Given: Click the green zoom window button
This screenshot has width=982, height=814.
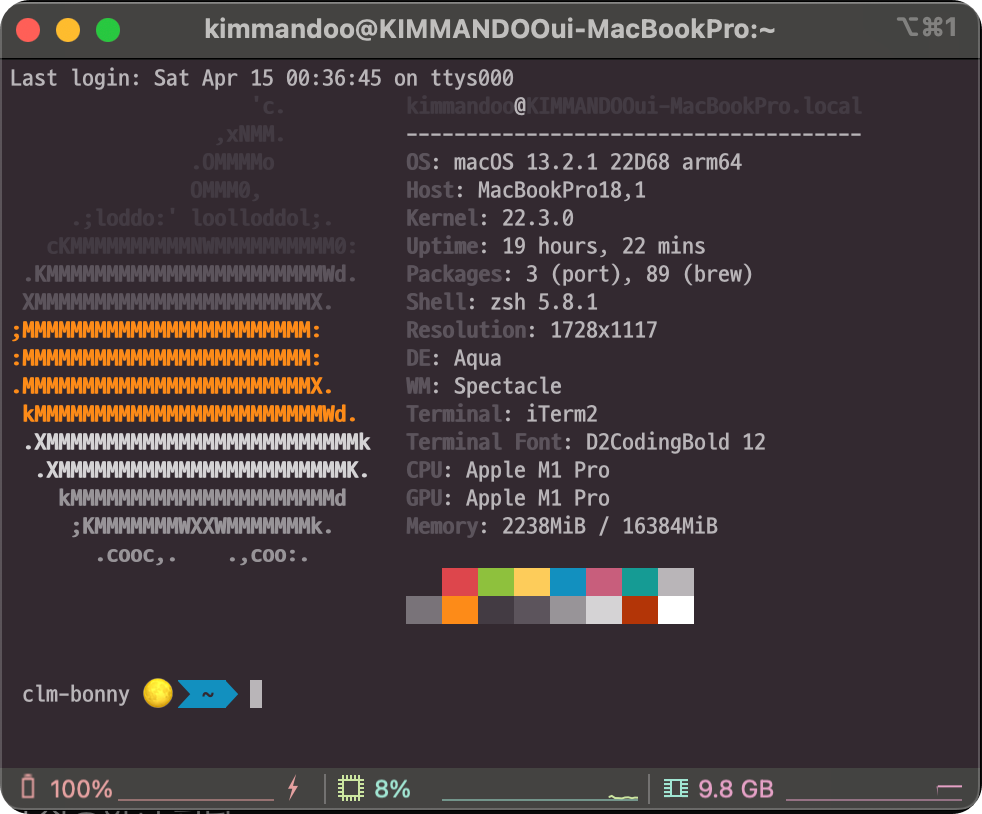Looking at the screenshot, I should click(108, 29).
